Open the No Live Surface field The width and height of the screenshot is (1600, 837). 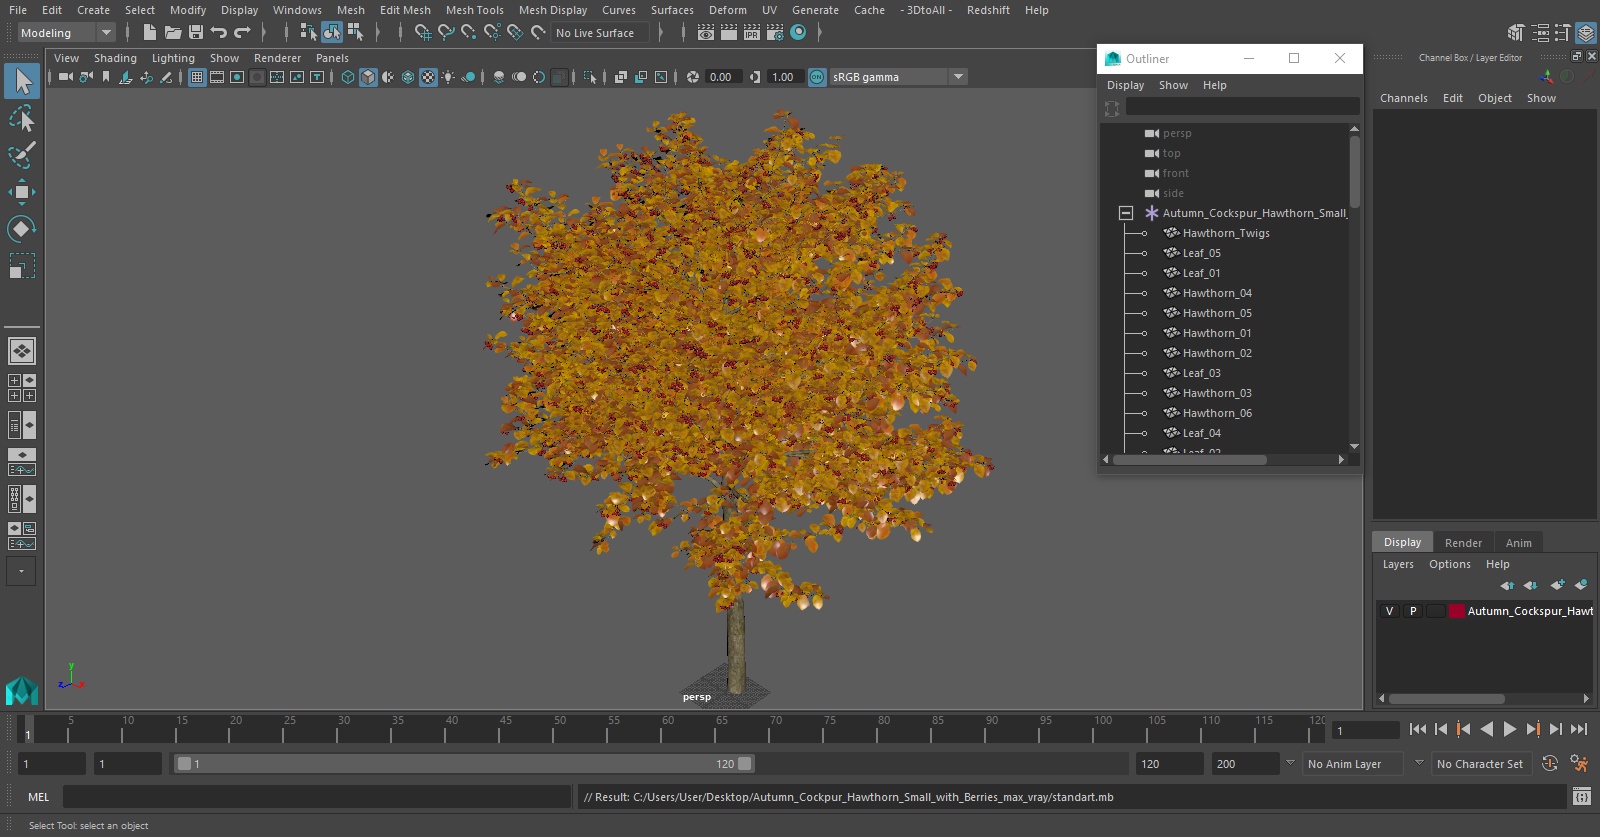(x=600, y=33)
